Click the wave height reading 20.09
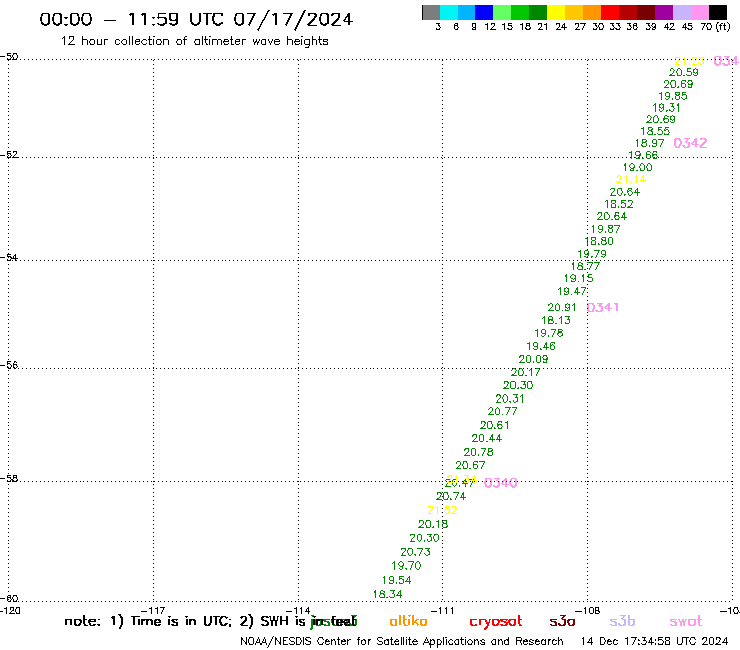This screenshot has width=740, height=650. click(x=533, y=360)
